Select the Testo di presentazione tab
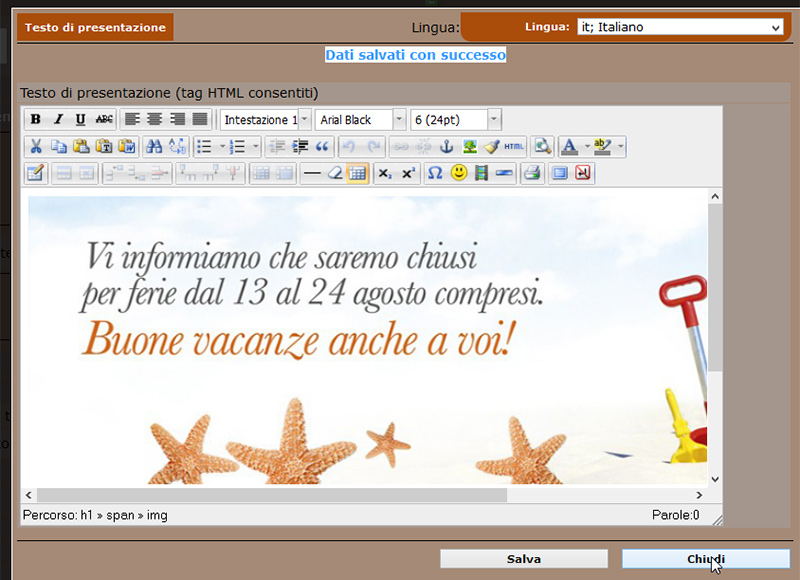Viewport: 800px width, 580px height. (95, 27)
